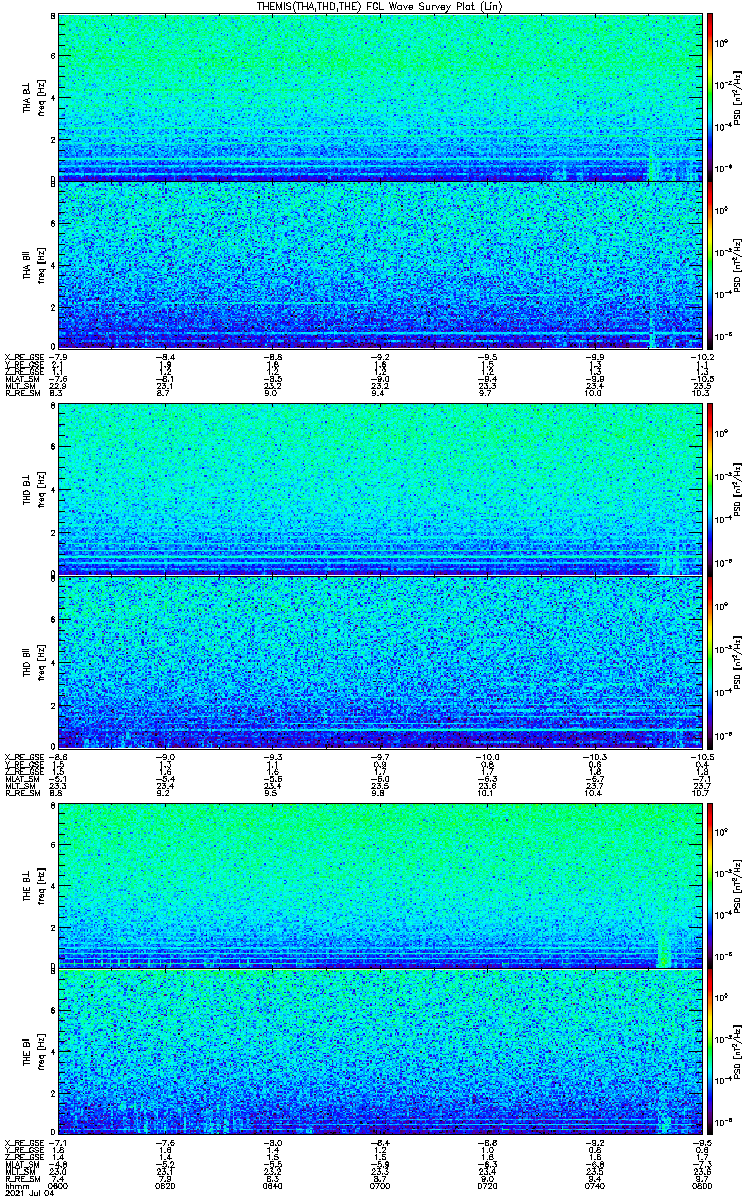Click the PSD color bar beside THA B-perpendicular
This screenshot has height=1200, width=750.
[710, 97]
